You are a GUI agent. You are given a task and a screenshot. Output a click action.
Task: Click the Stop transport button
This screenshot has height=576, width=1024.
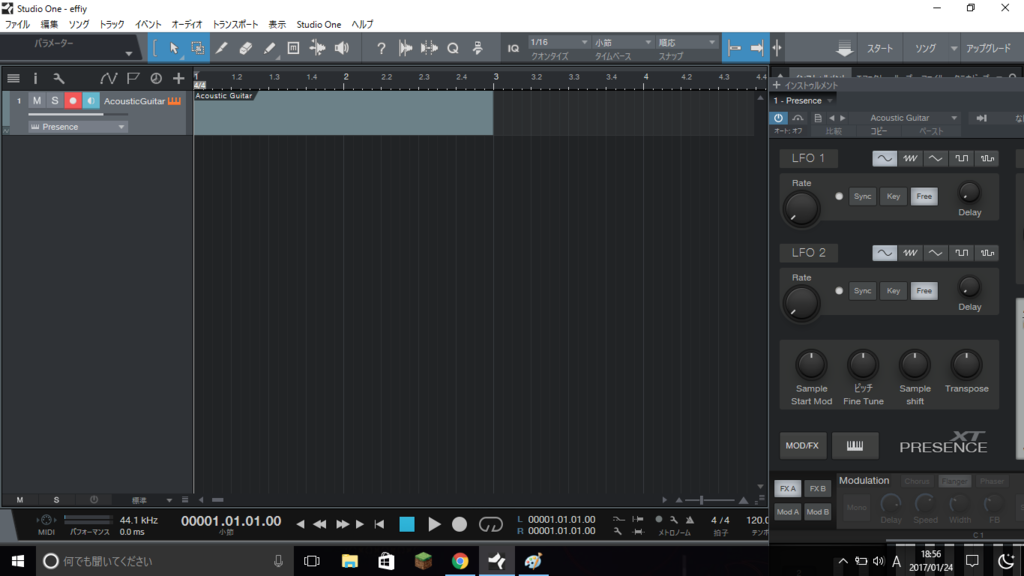tap(407, 524)
